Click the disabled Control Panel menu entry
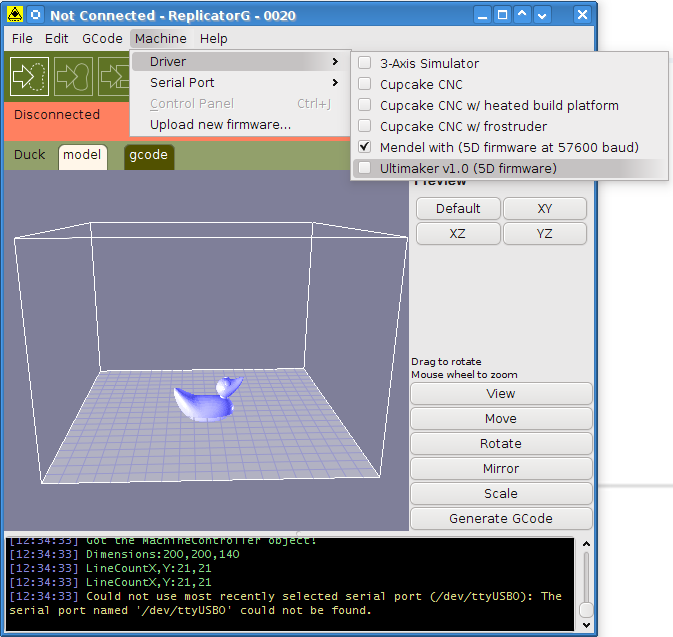 click(x=240, y=103)
